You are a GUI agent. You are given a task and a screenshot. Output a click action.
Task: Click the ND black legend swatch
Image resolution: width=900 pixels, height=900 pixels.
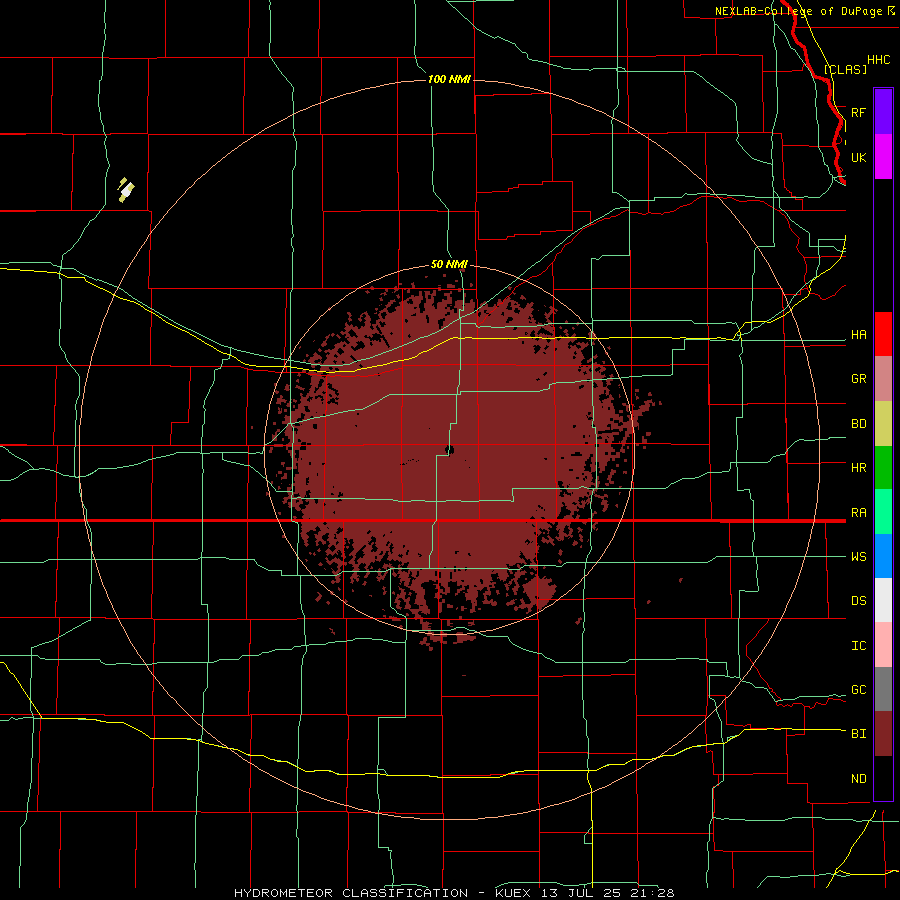pos(883,778)
